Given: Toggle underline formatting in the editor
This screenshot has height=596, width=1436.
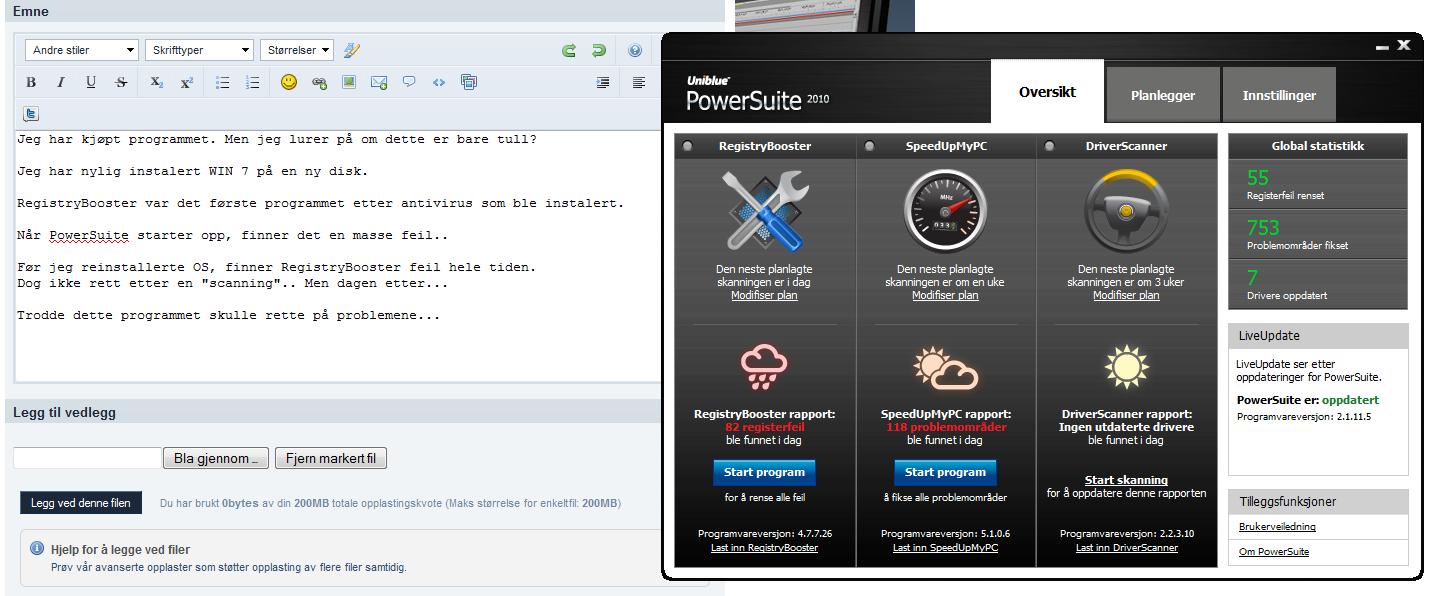Looking at the screenshot, I should pos(91,83).
